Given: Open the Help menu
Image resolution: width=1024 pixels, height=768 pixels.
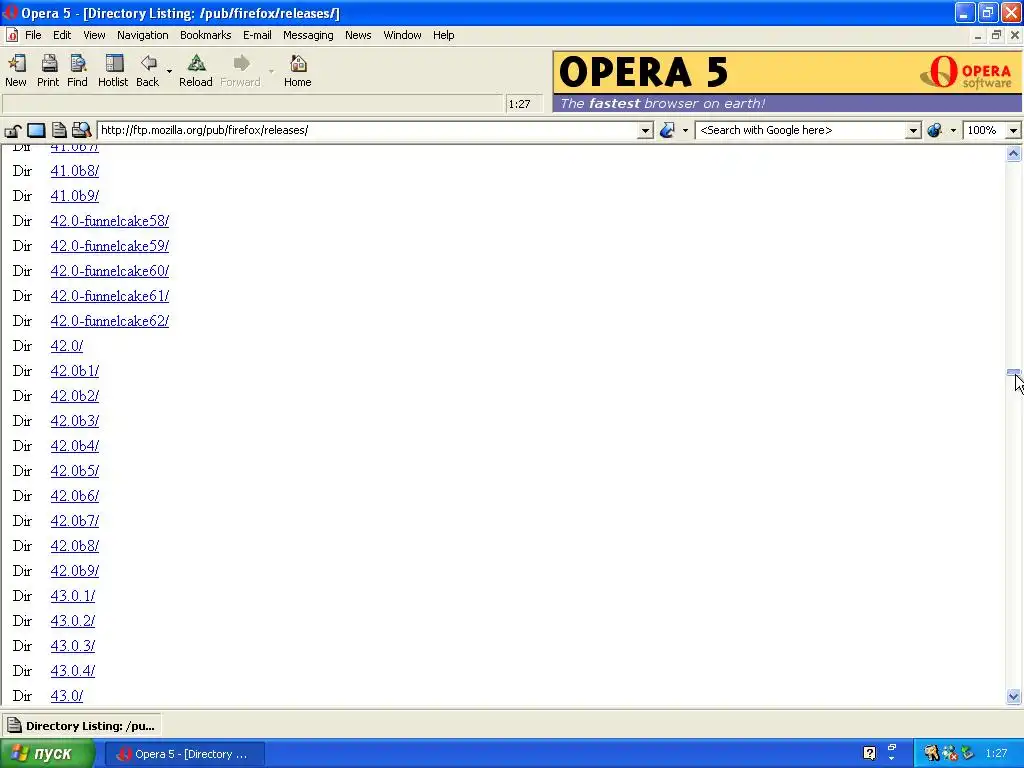Looking at the screenshot, I should [x=443, y=35].
